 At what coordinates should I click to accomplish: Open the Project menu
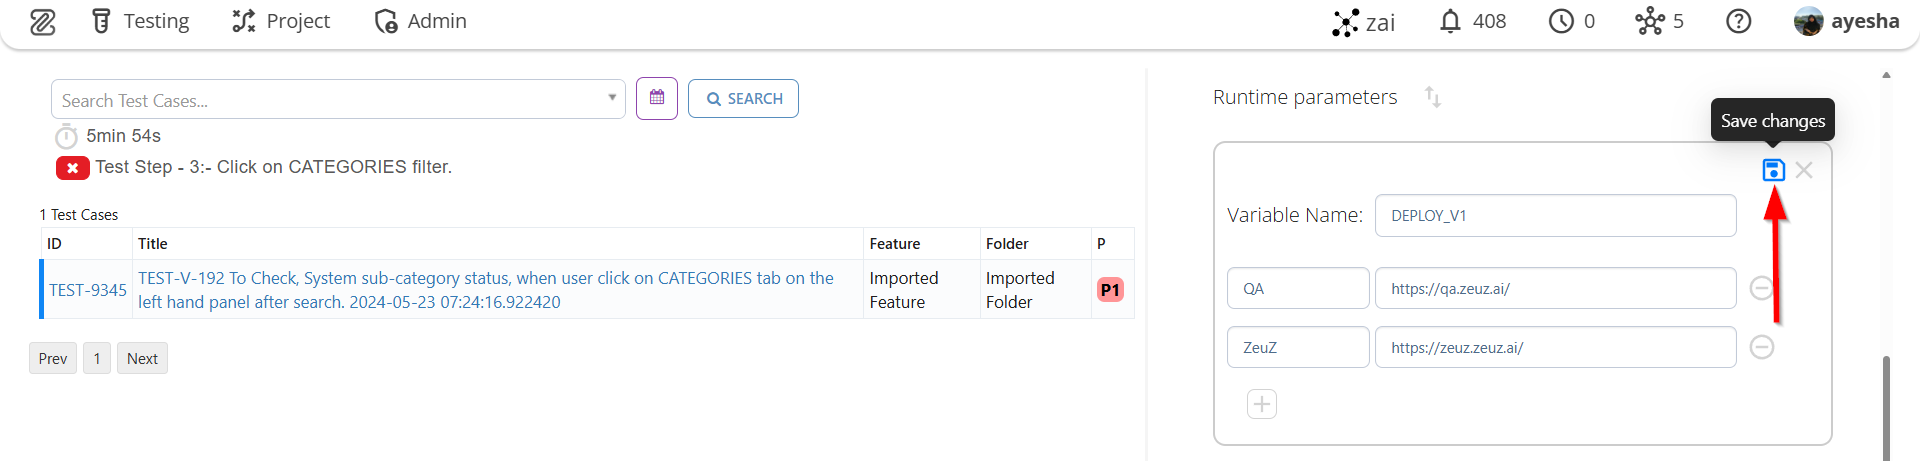point(281,21)
